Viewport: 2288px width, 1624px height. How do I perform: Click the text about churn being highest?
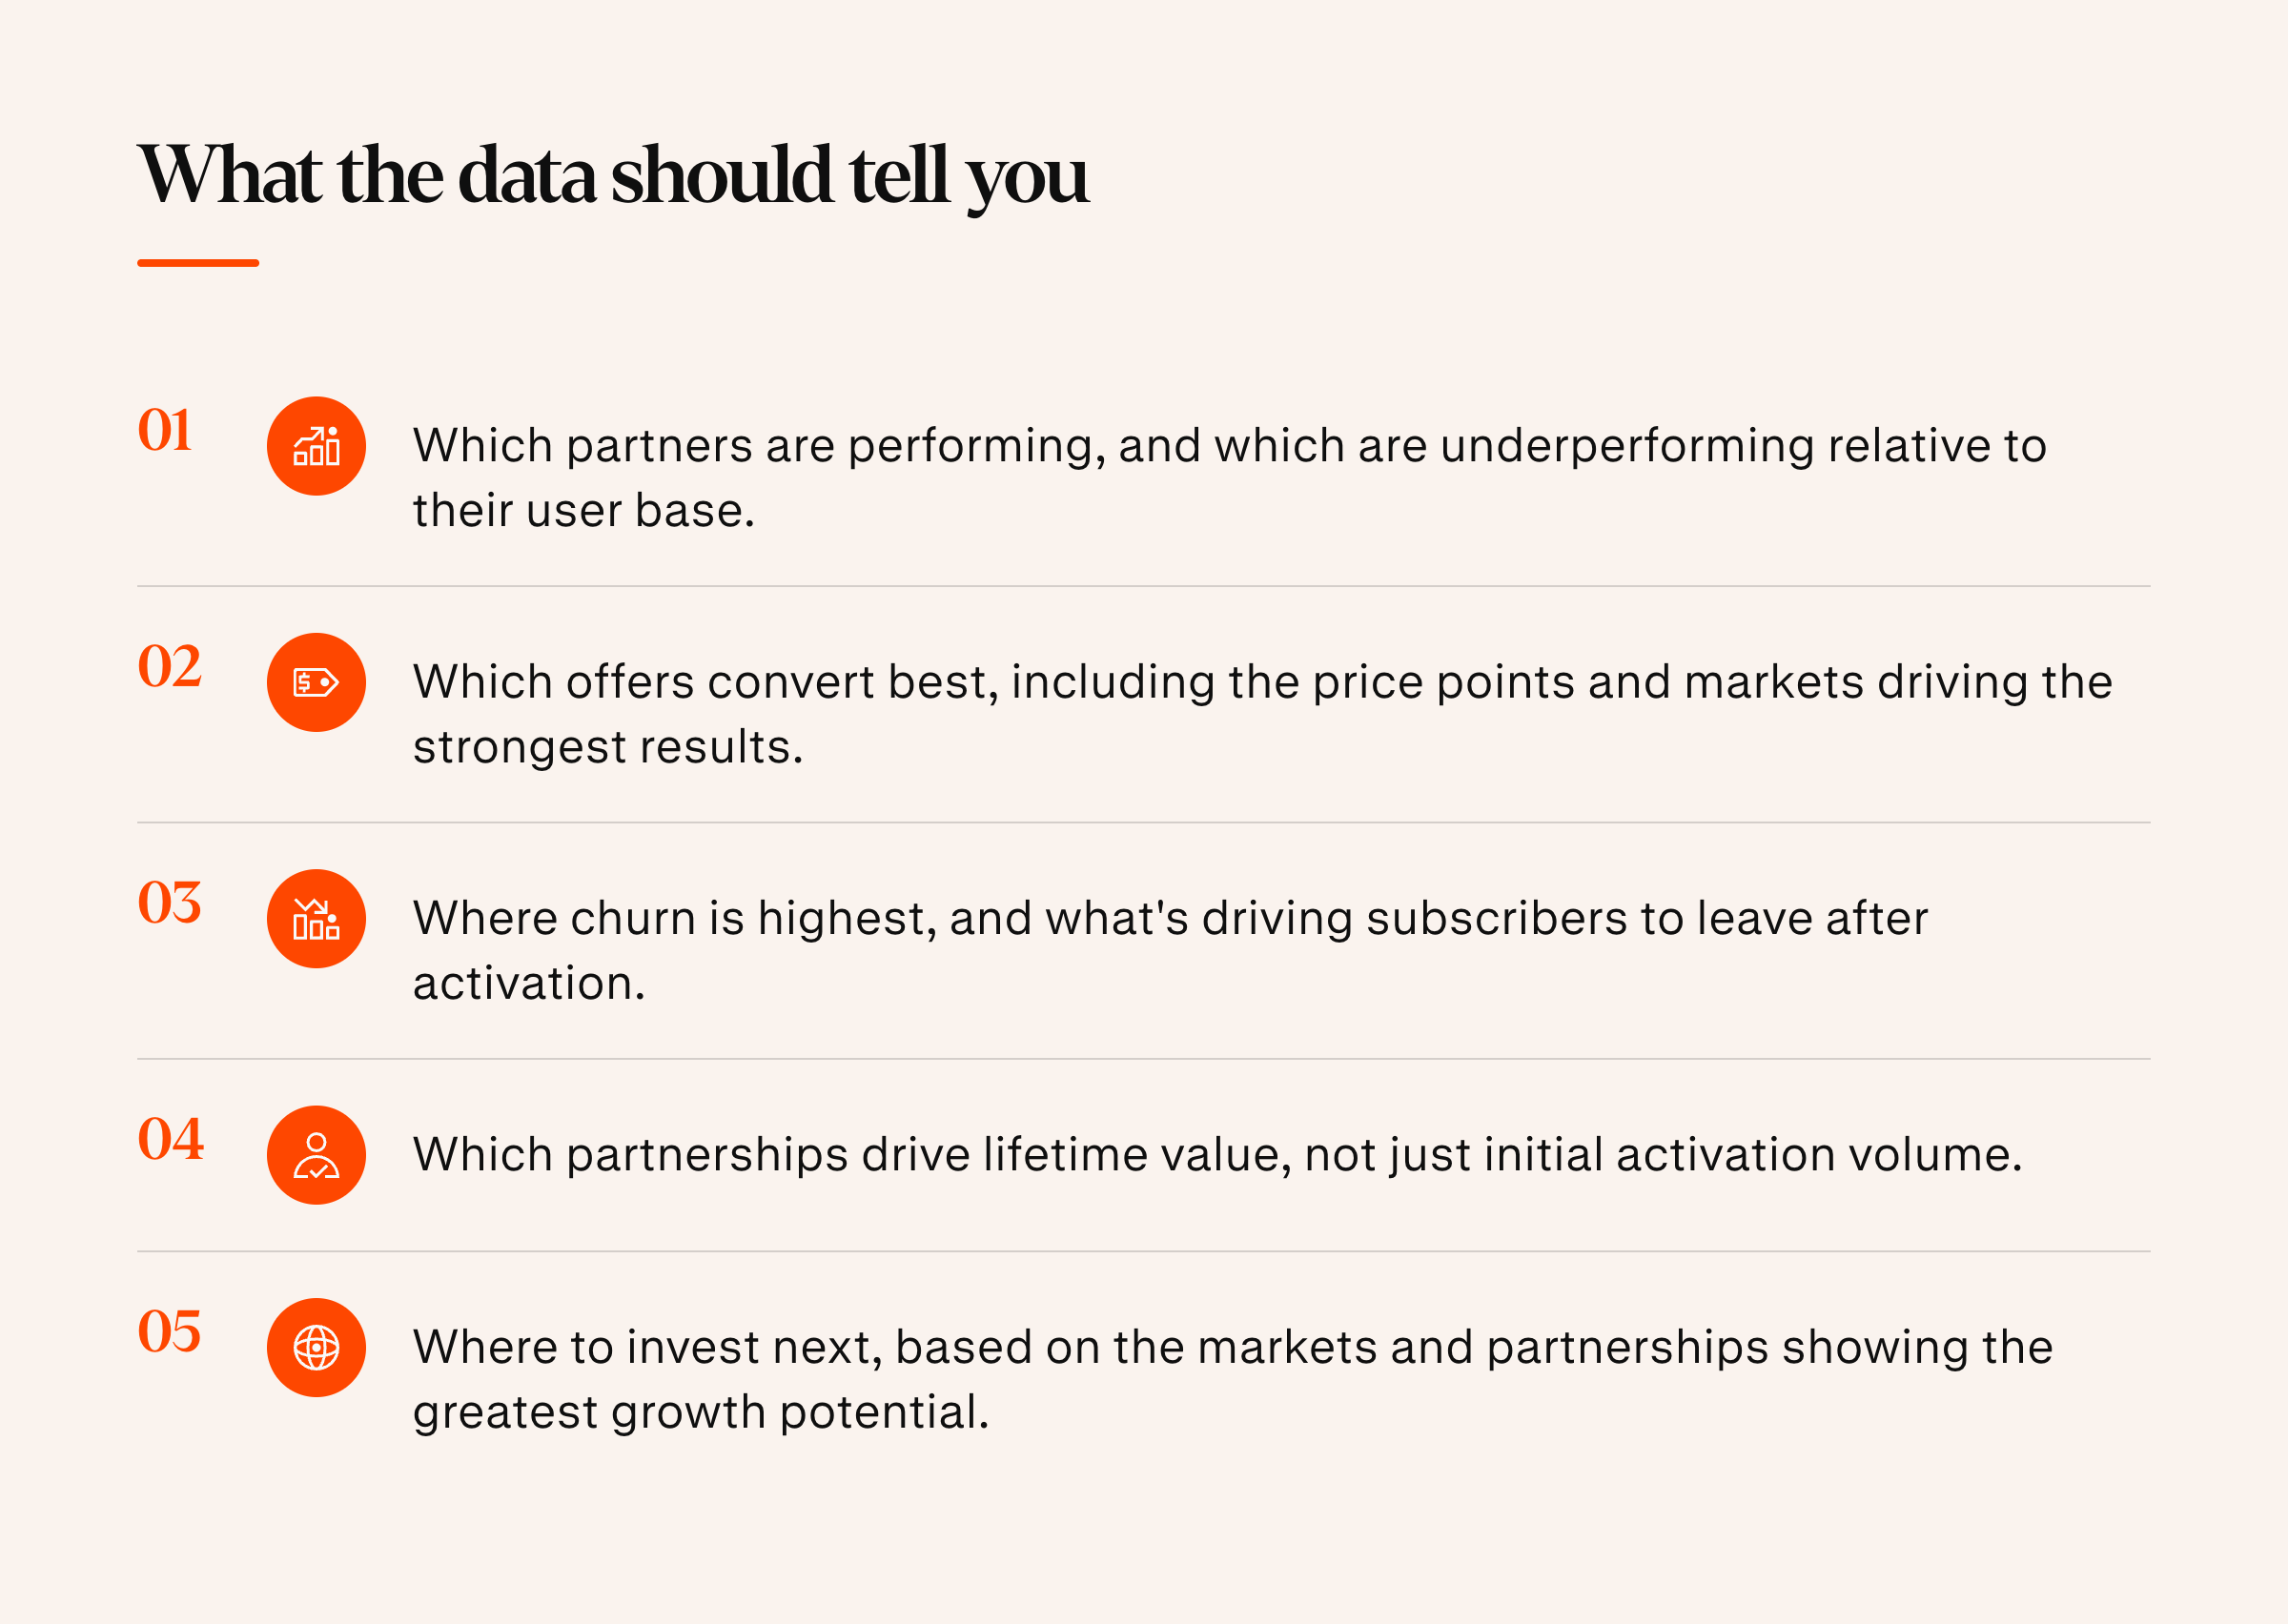pyautogui.click(x=1170, y=950)
